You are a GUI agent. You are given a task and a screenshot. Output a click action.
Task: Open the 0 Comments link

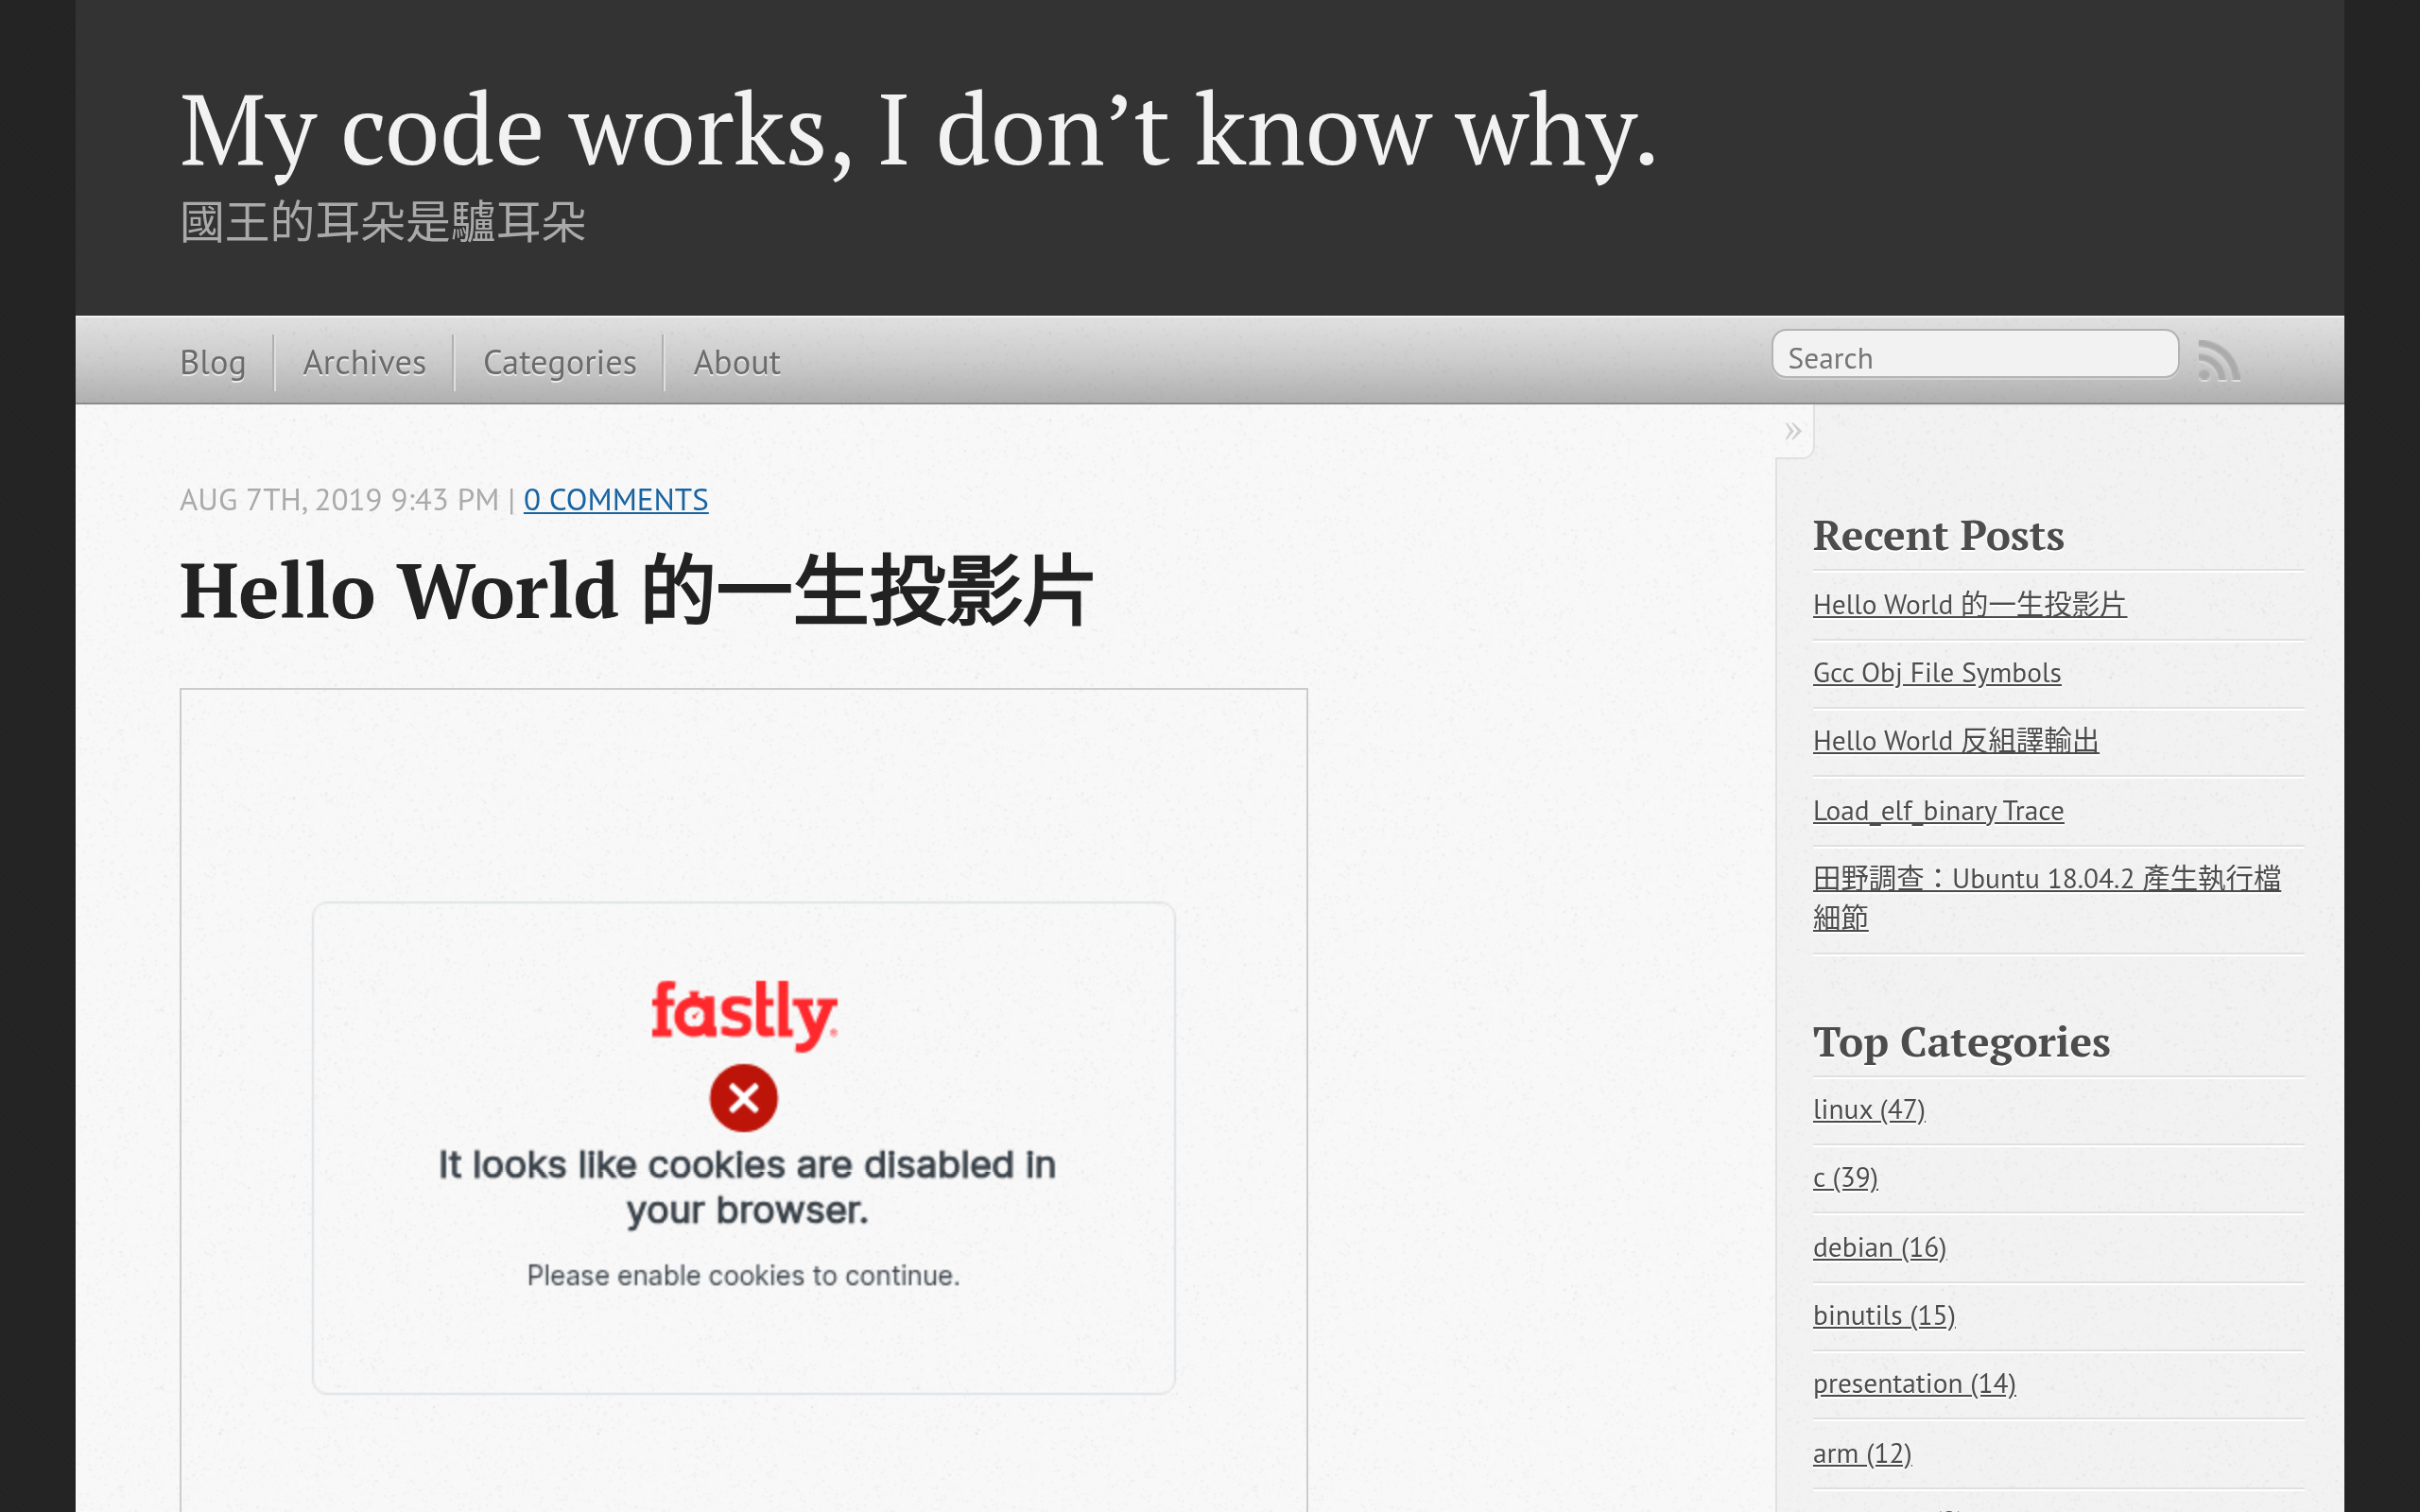(615, 499)
